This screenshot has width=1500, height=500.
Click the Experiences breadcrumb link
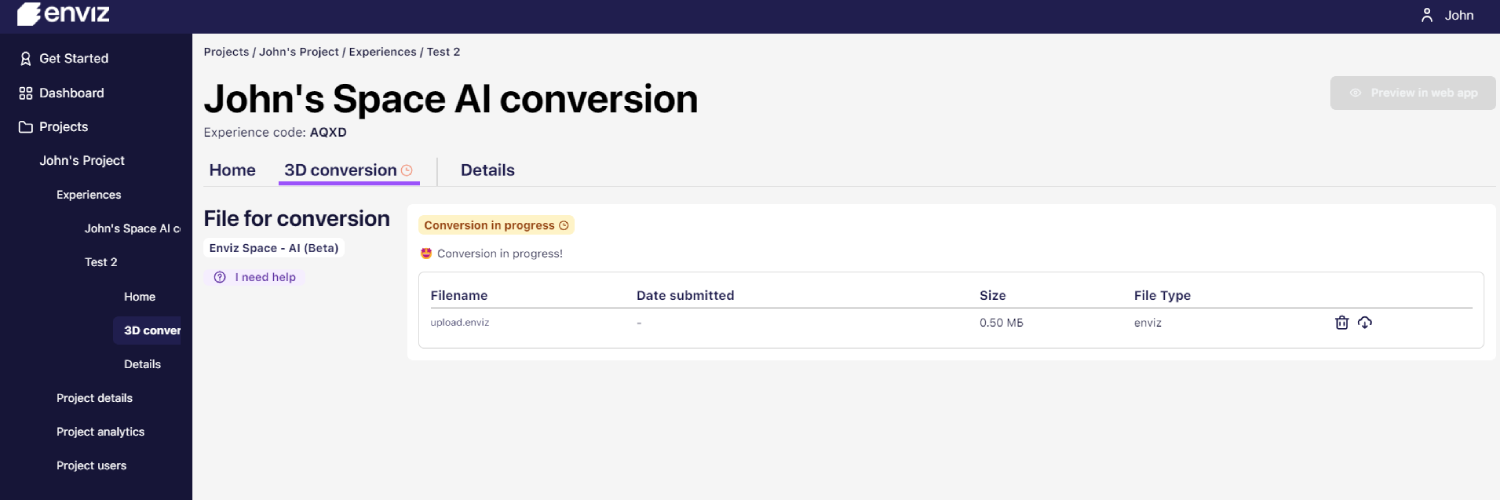382,52
